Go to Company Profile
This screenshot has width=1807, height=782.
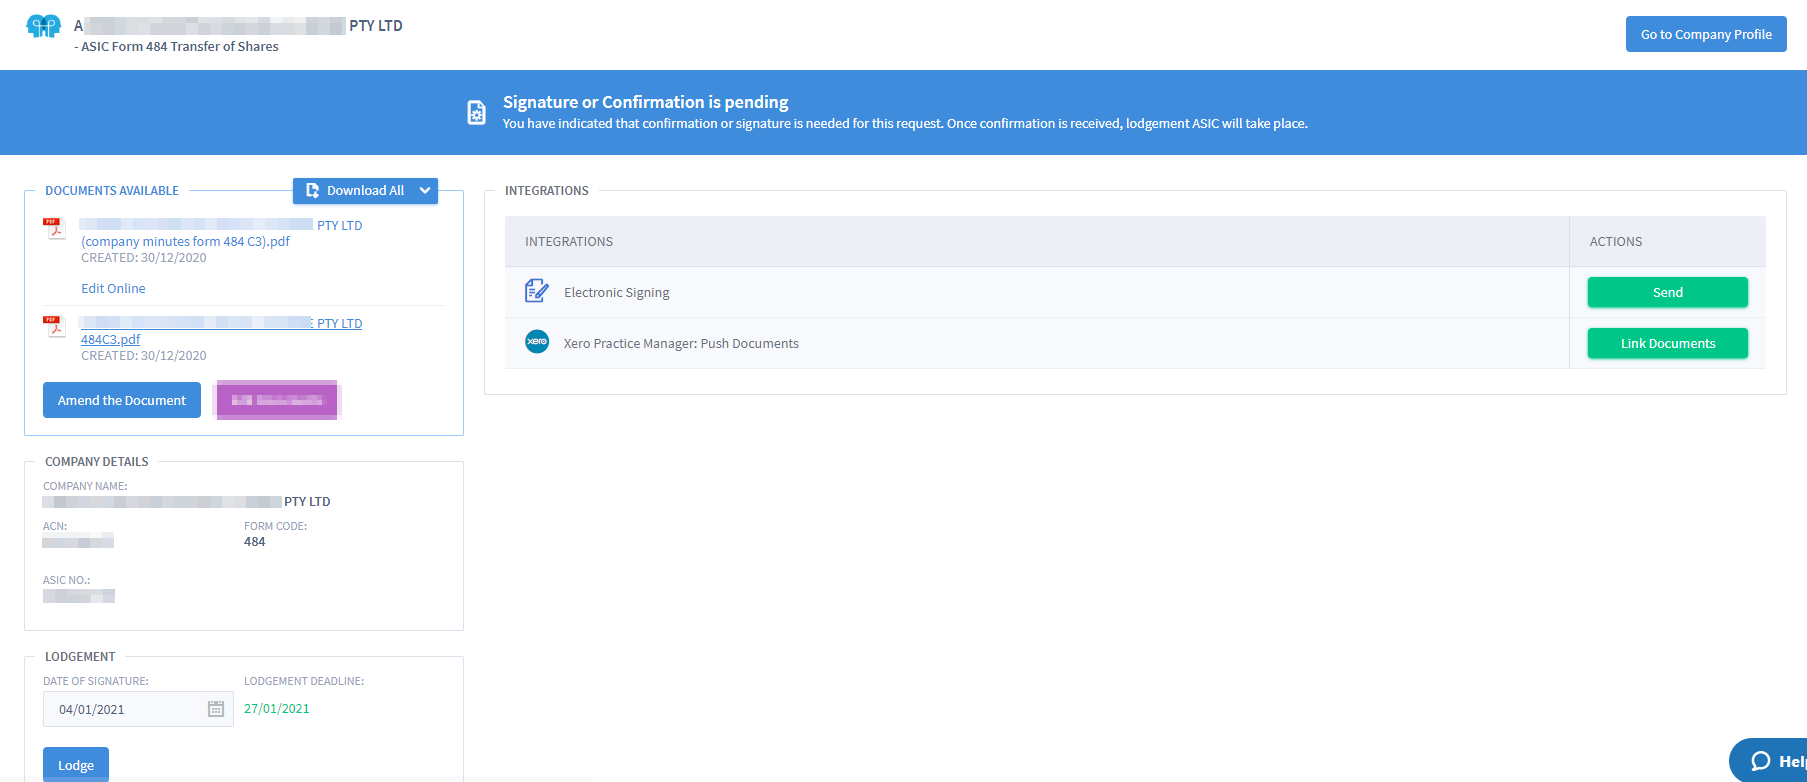coord(1705,34)
